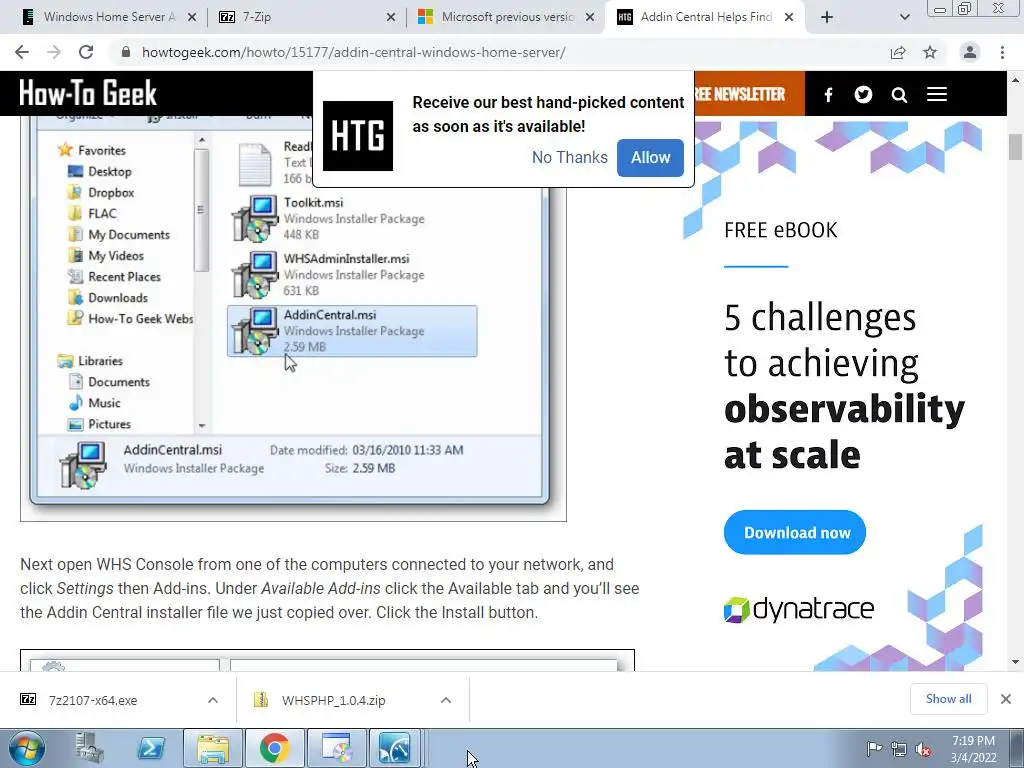This screenshot has width=1024, height=768.
Task: Click the 'FREE eBOOK' ad heading
Action: (780, 230)
